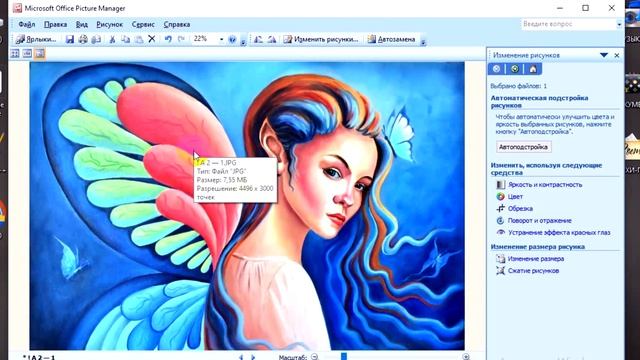This screenshot has height=360, width=640.
Task: Zoom out with the minus magnifier
Action: [x=314, y=357]
